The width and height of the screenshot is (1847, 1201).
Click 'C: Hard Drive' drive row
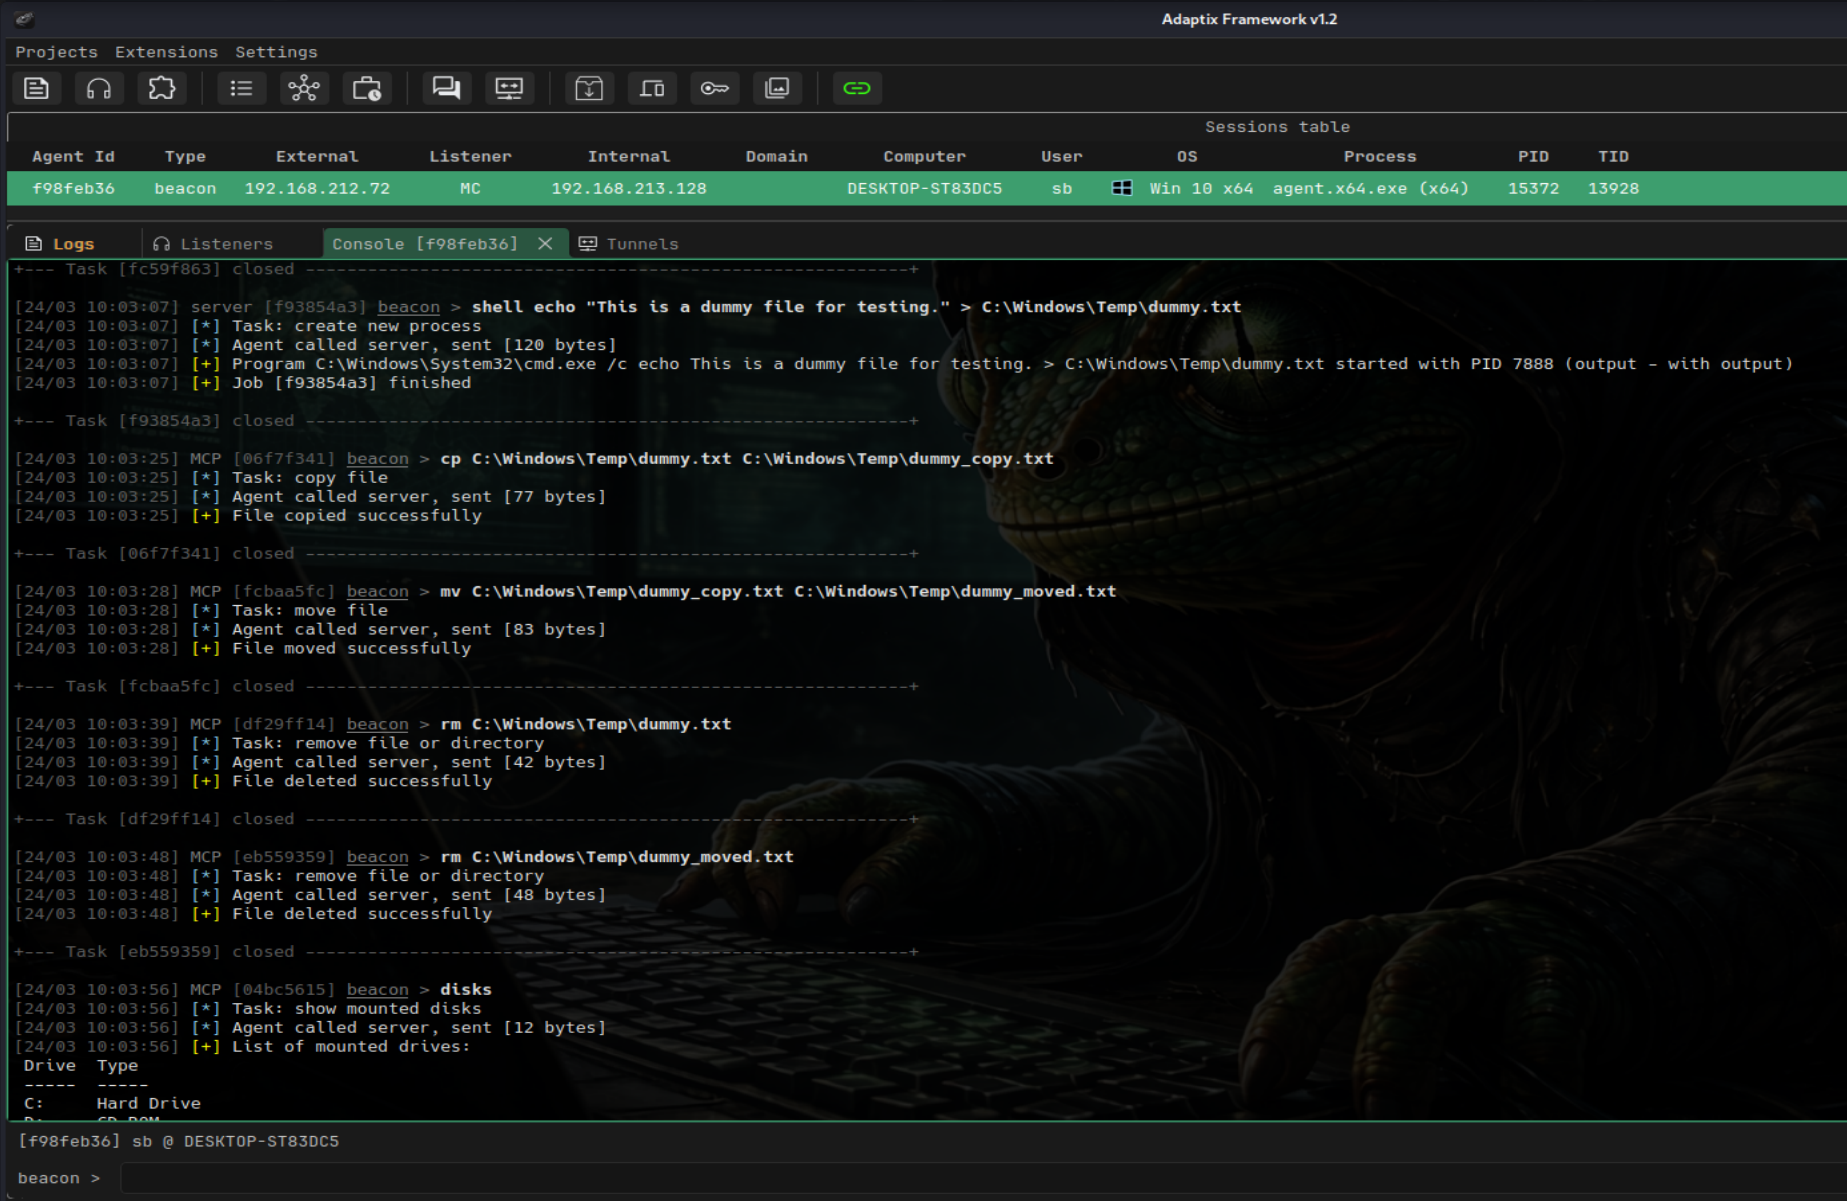(x=112, y=1104)
